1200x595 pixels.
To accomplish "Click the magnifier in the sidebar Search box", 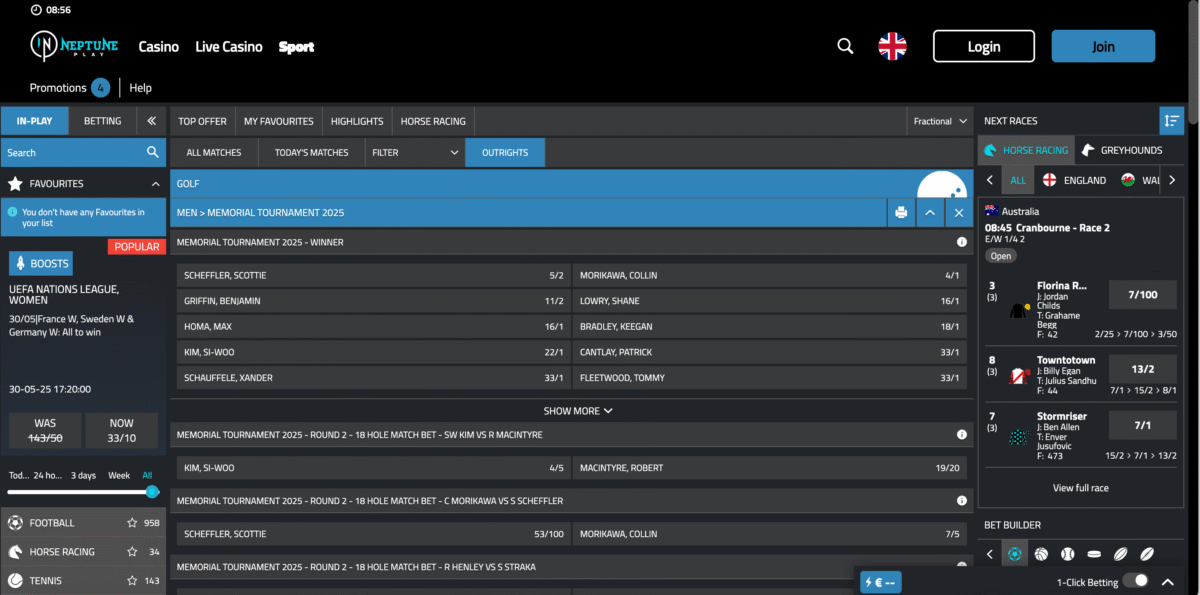I will 153,152.
